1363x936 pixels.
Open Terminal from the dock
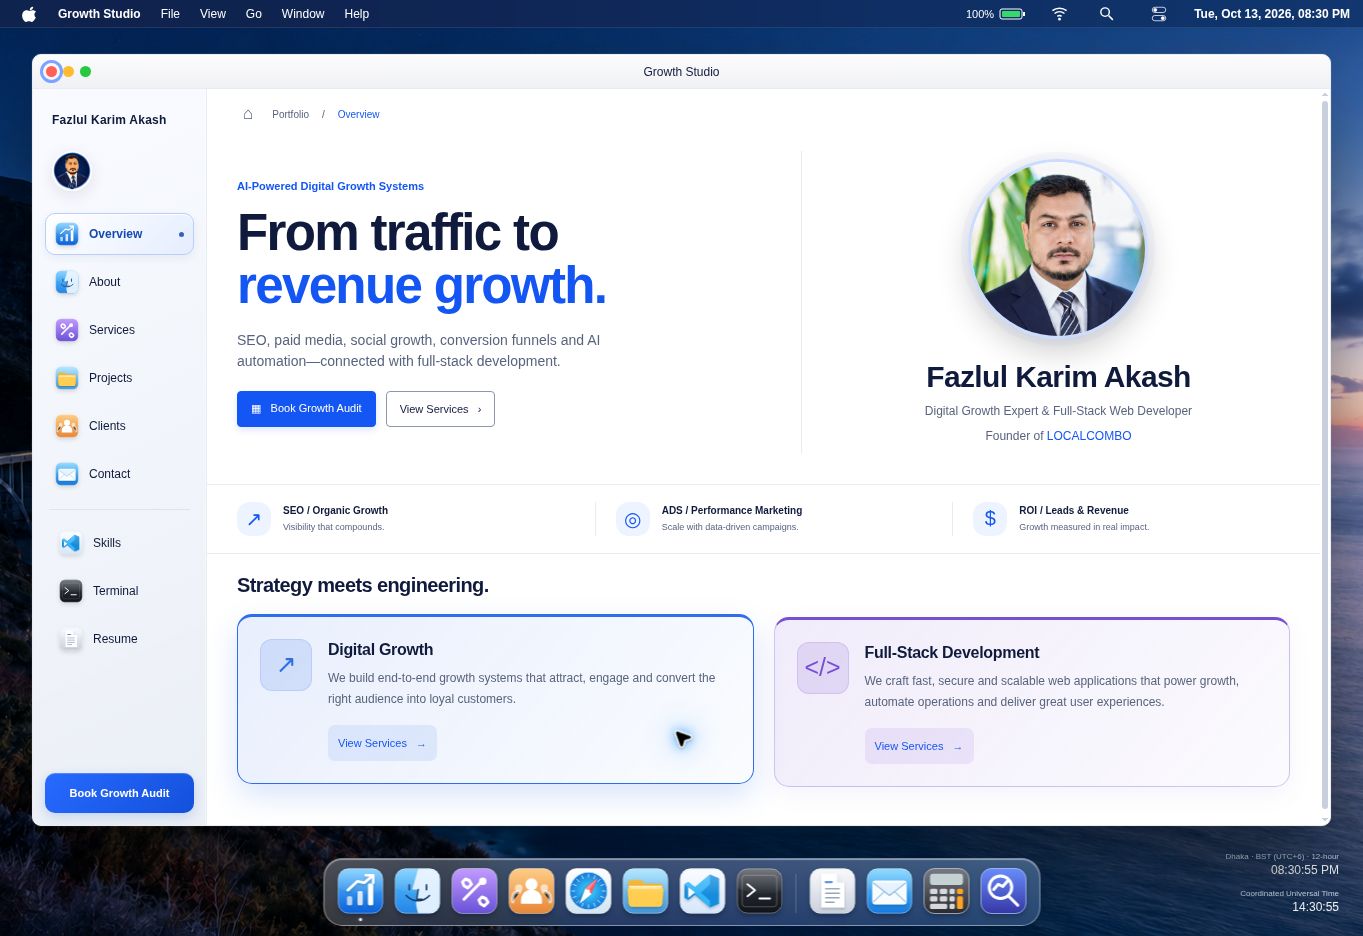coord(759,890)
